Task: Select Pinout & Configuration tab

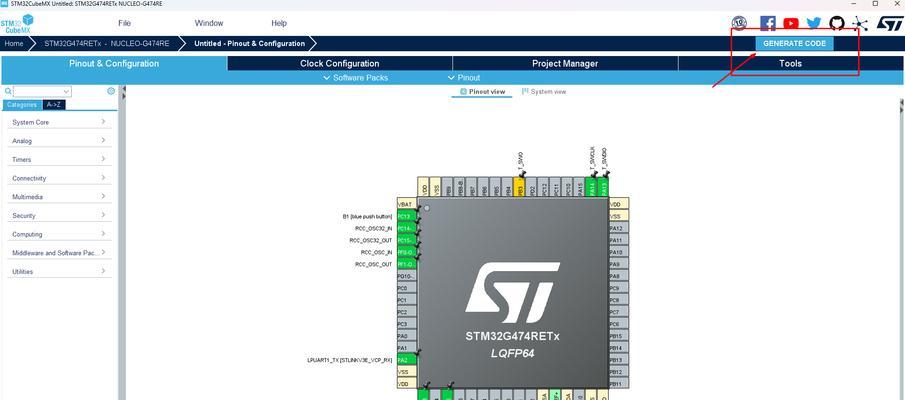Action: [x=114, y=63]
